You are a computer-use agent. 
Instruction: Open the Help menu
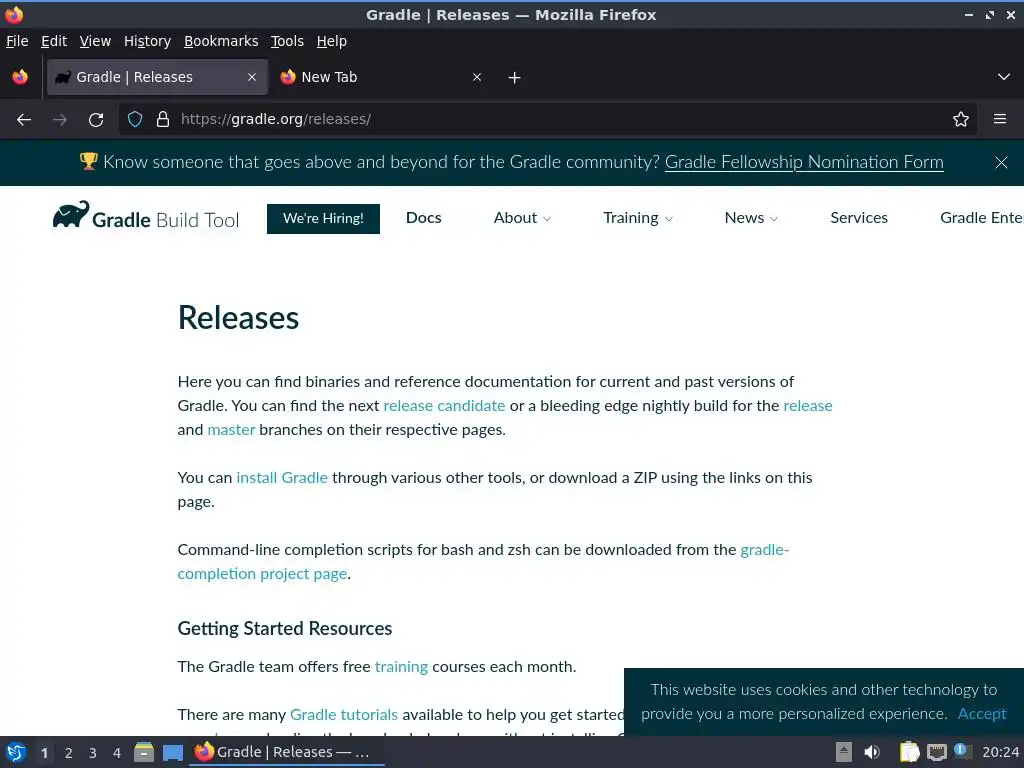tap(332, 41)
